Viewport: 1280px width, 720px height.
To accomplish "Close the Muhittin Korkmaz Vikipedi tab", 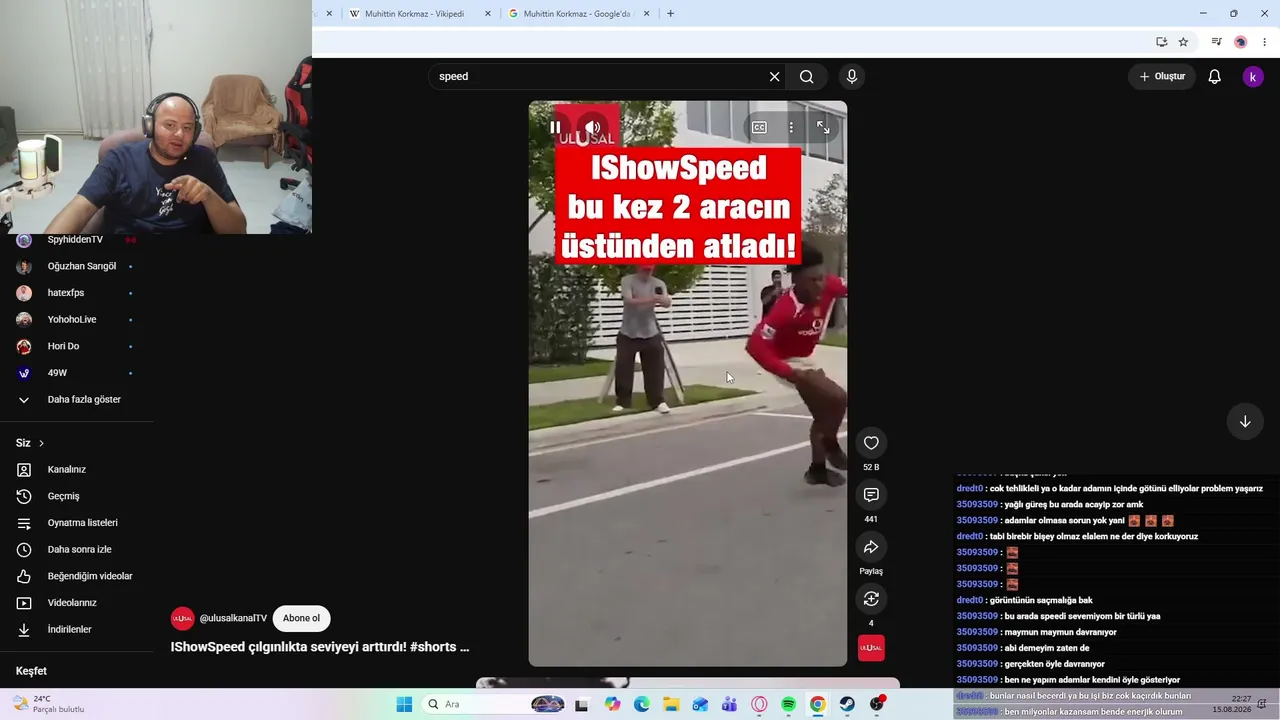I will (x=488, y=14).
